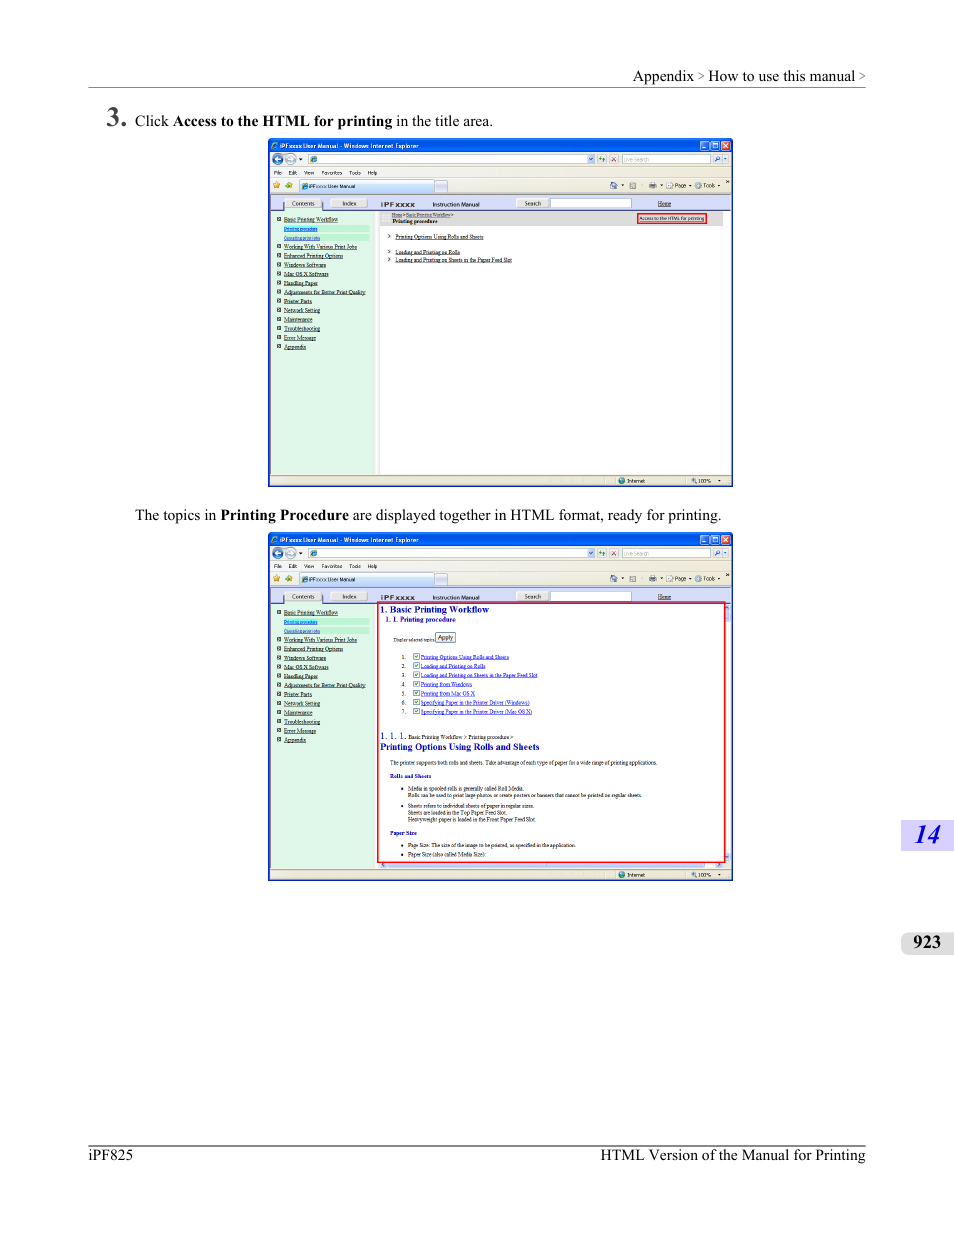The height and width of the screenshot is (1235, 954).
Task: Select Error Message in the lower window tree
Action: tap(299, 731)
